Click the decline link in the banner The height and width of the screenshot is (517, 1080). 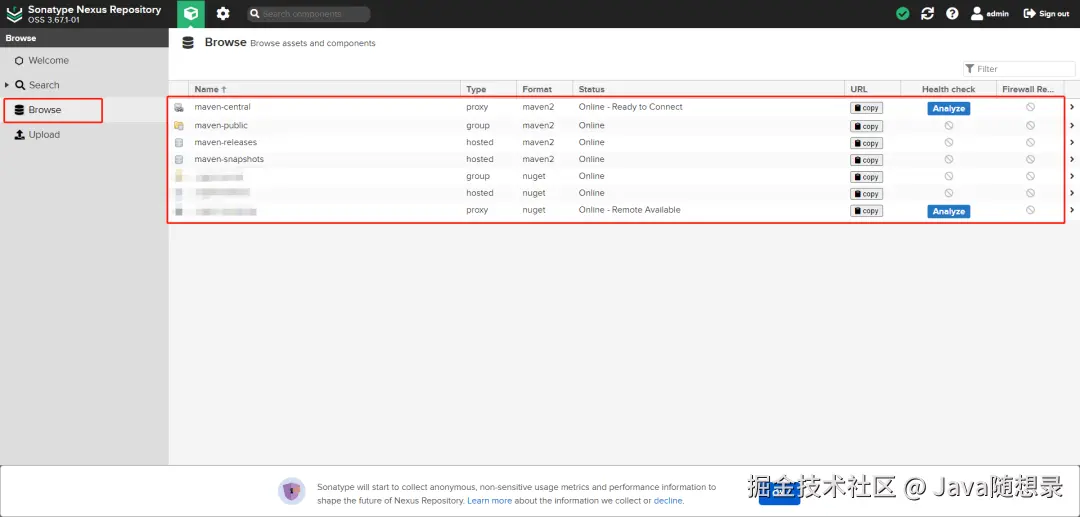pyautogui.click(x=667, y=500)
